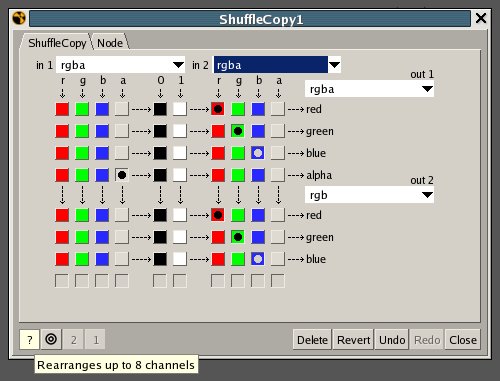The image size is (500, 381).
Task: Set out 1 green from in 1 green
Action: pos(82,131)
